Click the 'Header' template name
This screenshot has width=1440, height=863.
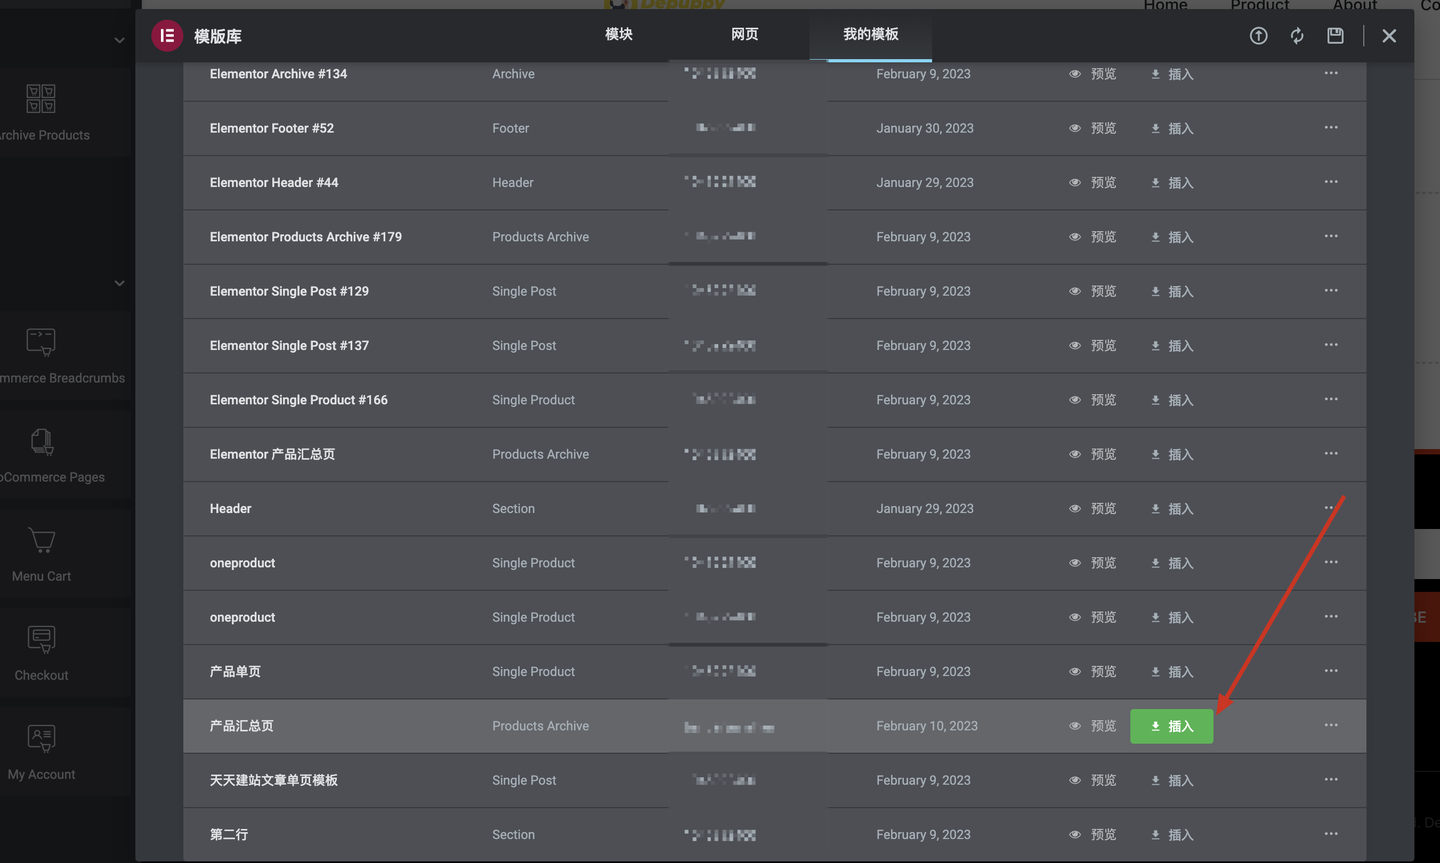tap(230, 509)
